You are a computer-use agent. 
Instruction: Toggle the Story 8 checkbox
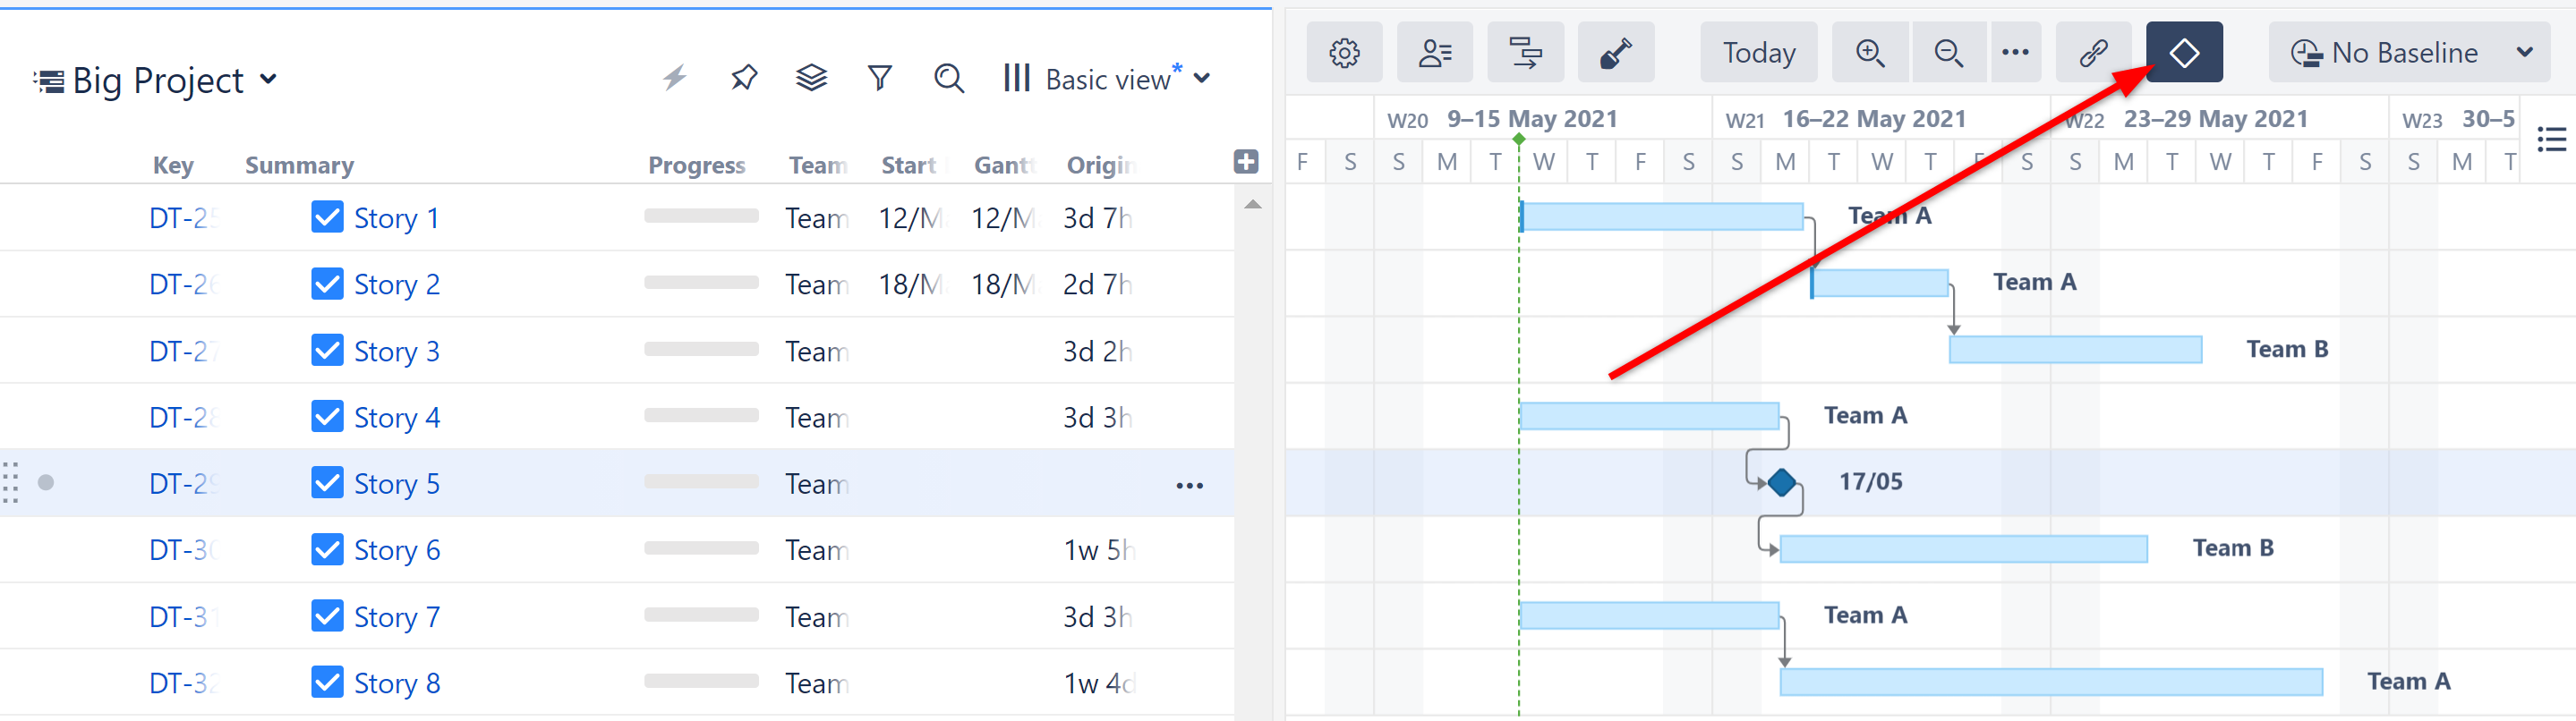click(x=327, y=682)
